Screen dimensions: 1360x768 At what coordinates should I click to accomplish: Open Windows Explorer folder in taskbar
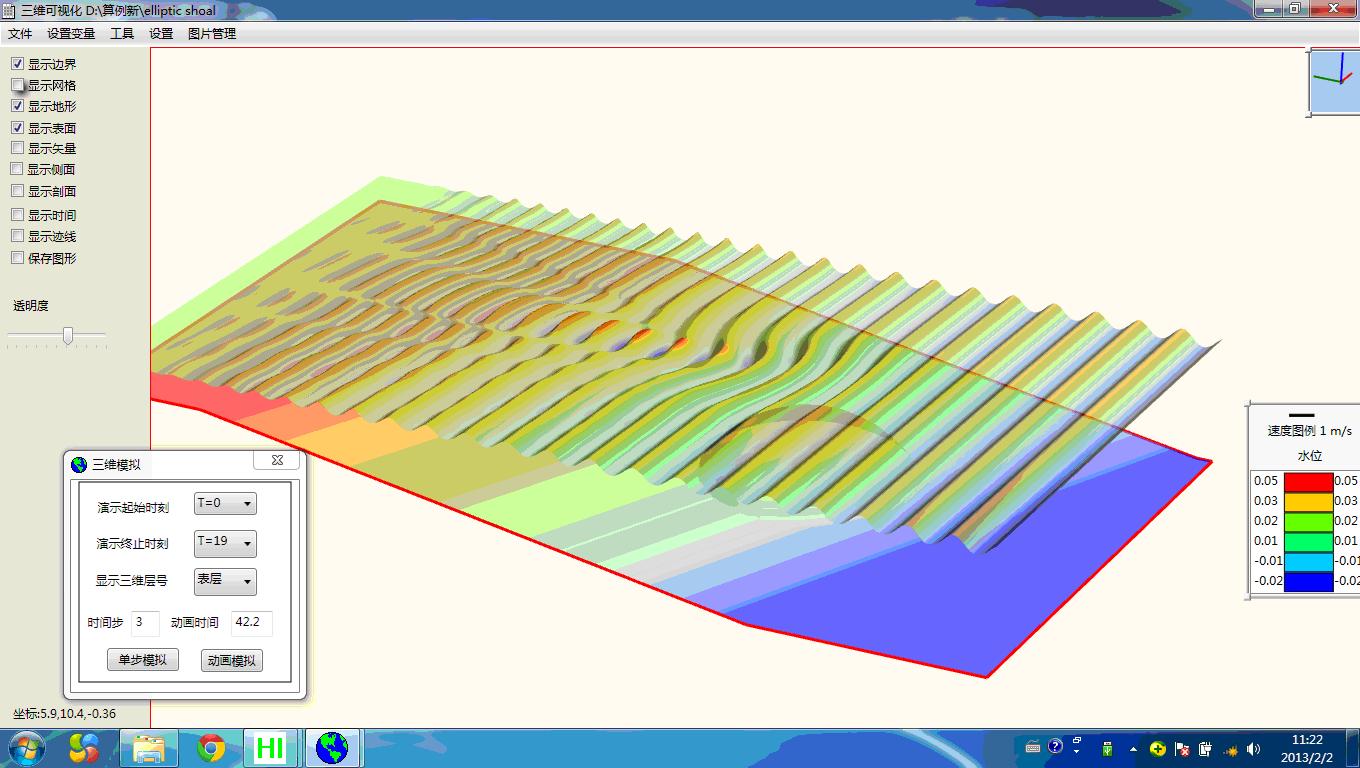pos(149,748)
